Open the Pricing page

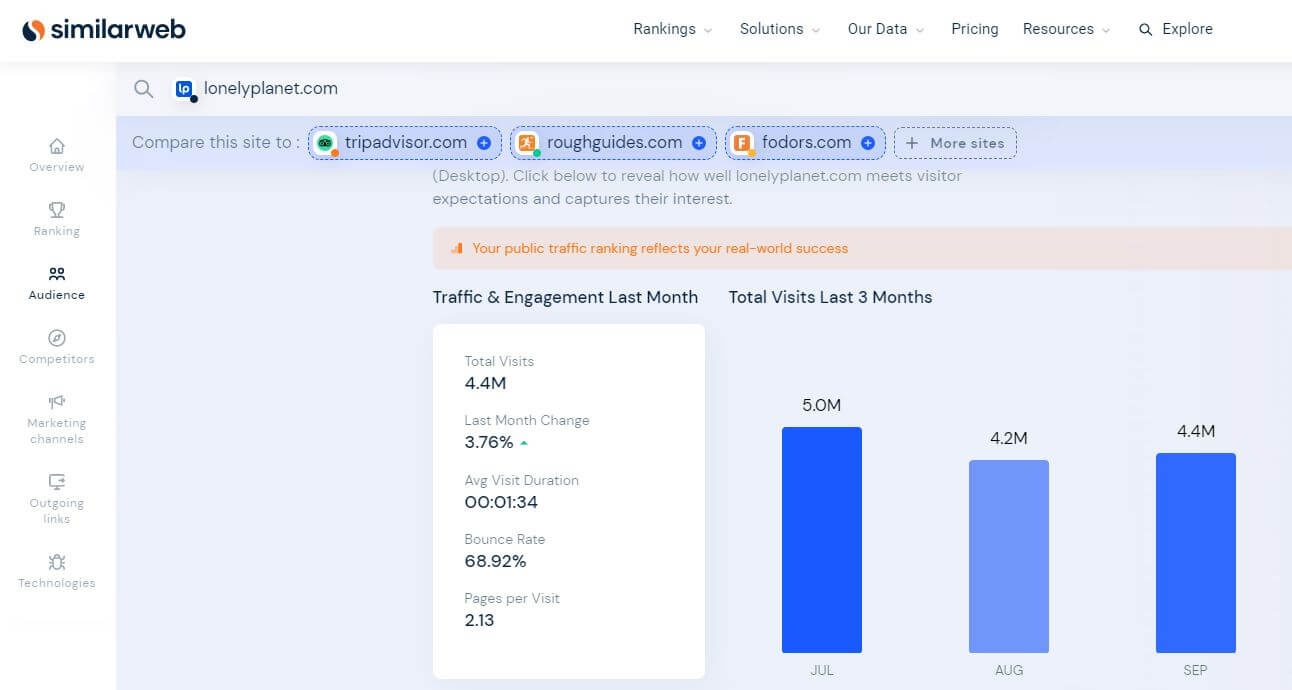[x=975, y=29]
